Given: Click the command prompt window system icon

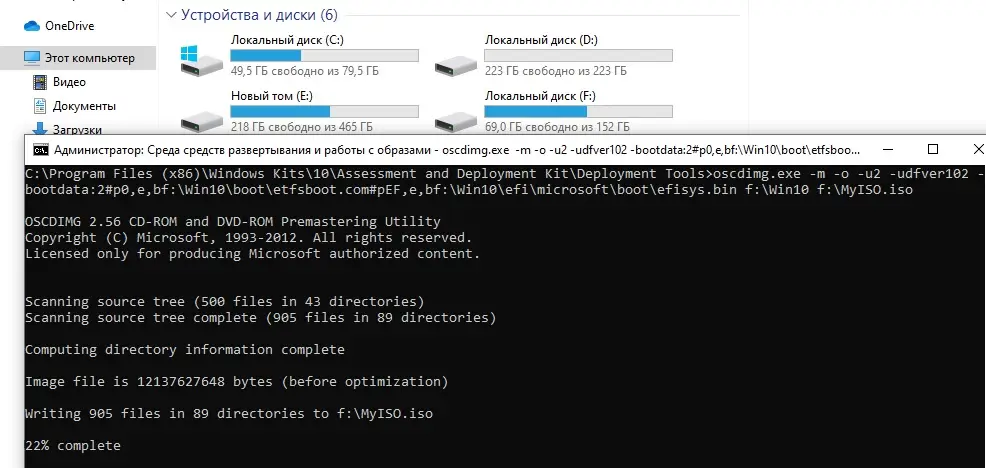Looking at the screenshot, I should point(41,150).
